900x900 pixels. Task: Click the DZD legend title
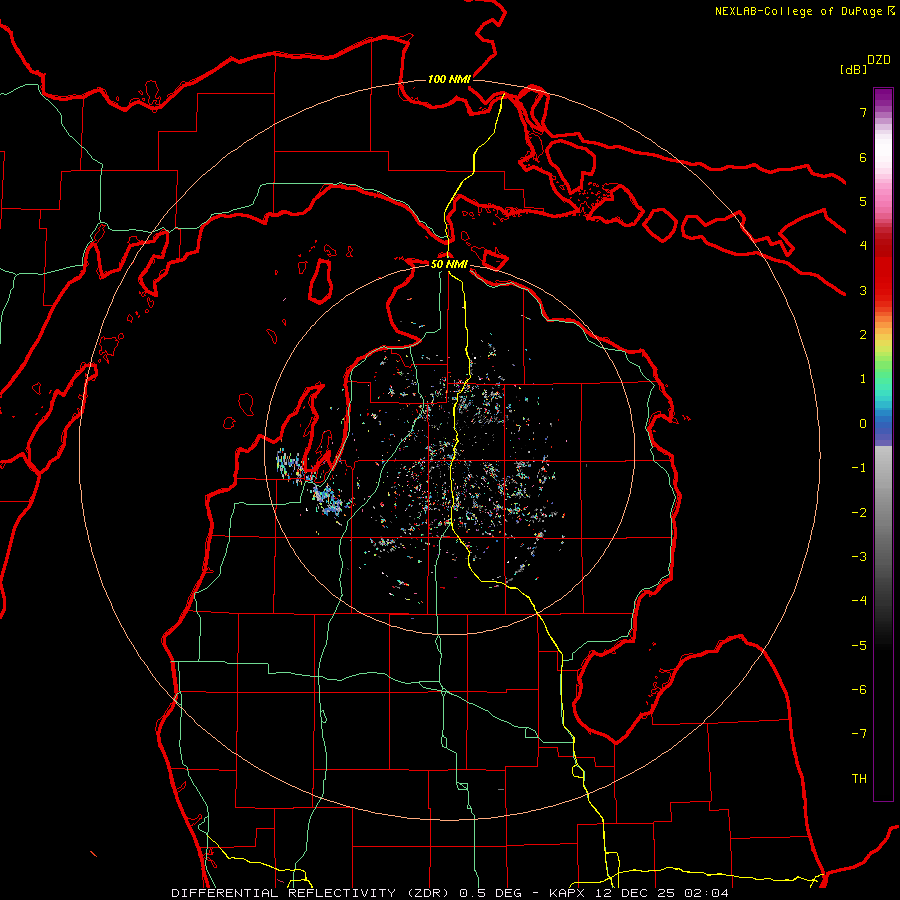pyautogui.click(x=879, y=60)
